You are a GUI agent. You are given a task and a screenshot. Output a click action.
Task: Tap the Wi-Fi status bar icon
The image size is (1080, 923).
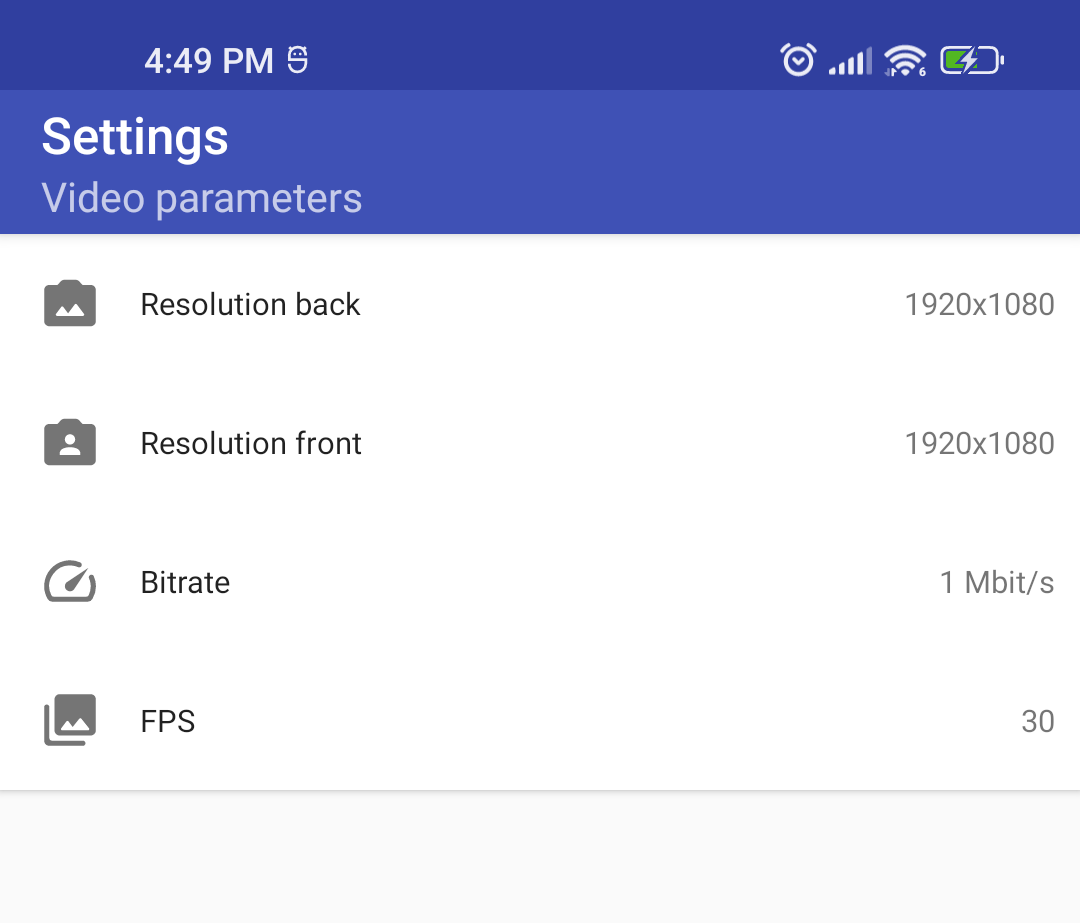[x=905, y=61]
